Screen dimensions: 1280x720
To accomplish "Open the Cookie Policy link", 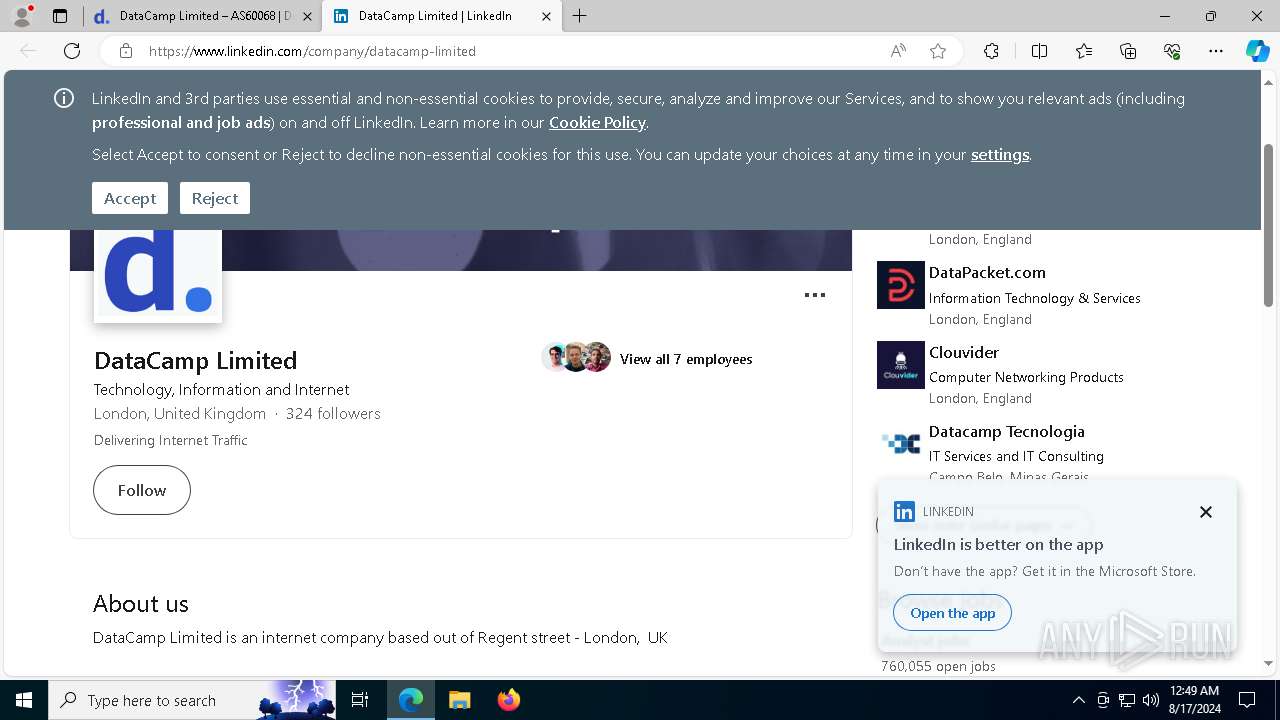I will (597, 122).
